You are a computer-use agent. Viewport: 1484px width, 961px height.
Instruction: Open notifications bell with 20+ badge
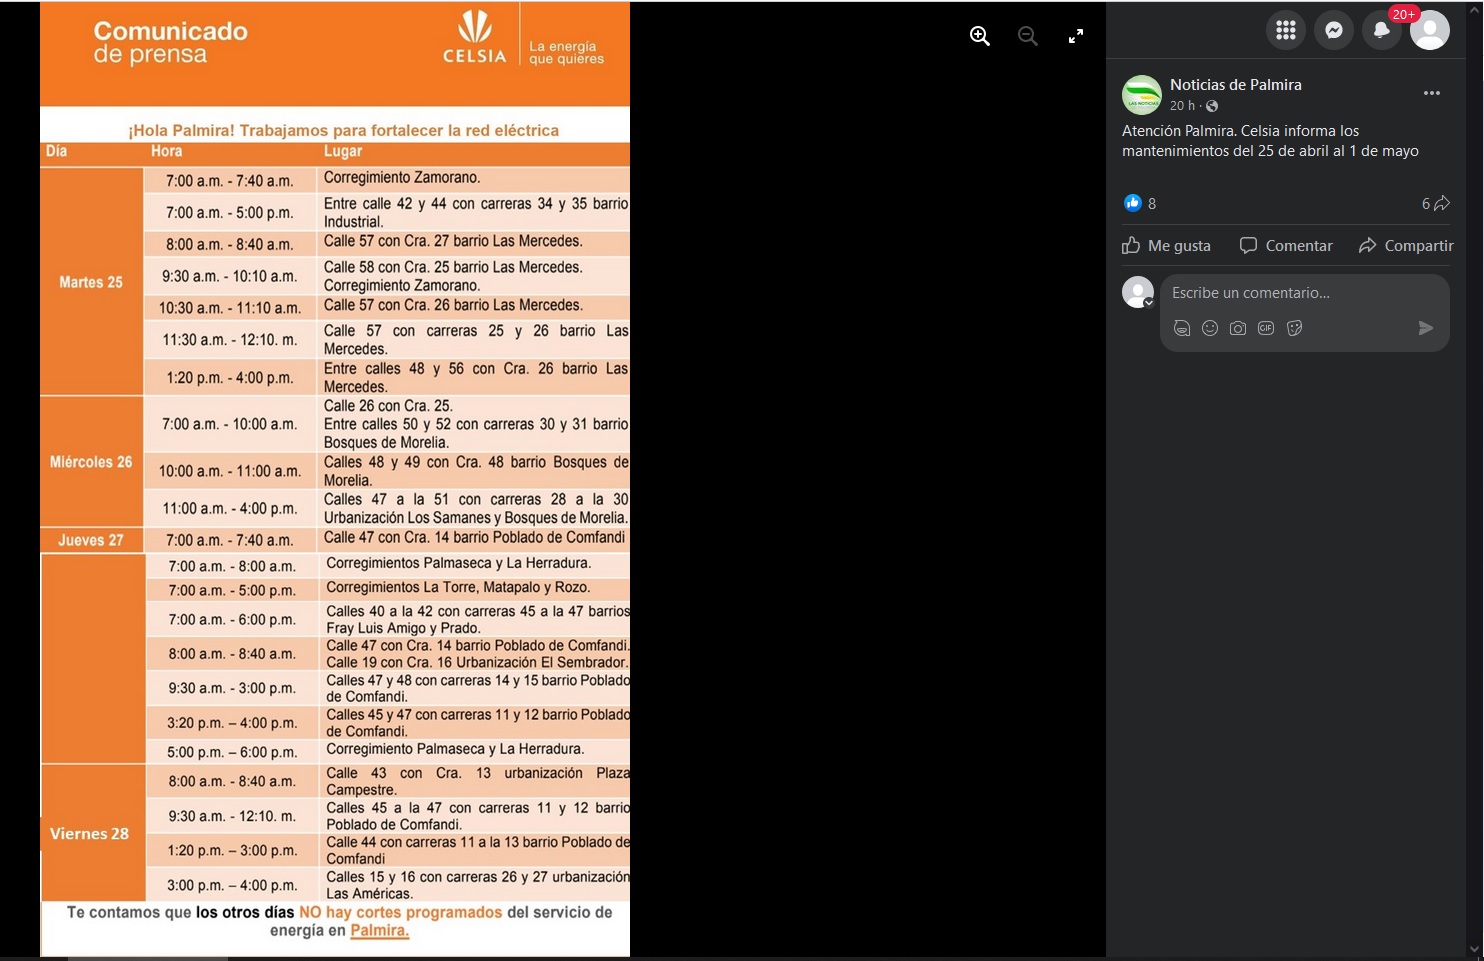1382,30
